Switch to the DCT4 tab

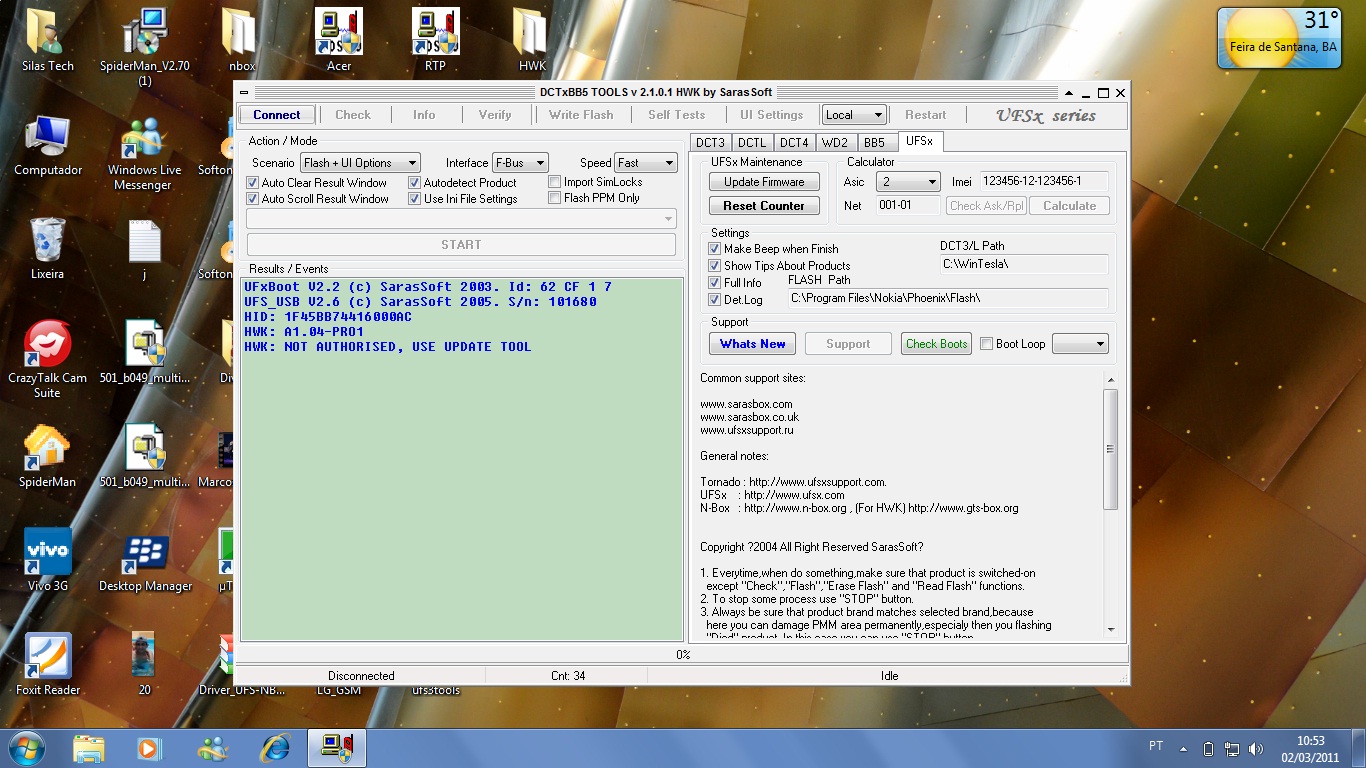[x=795, y=143]
